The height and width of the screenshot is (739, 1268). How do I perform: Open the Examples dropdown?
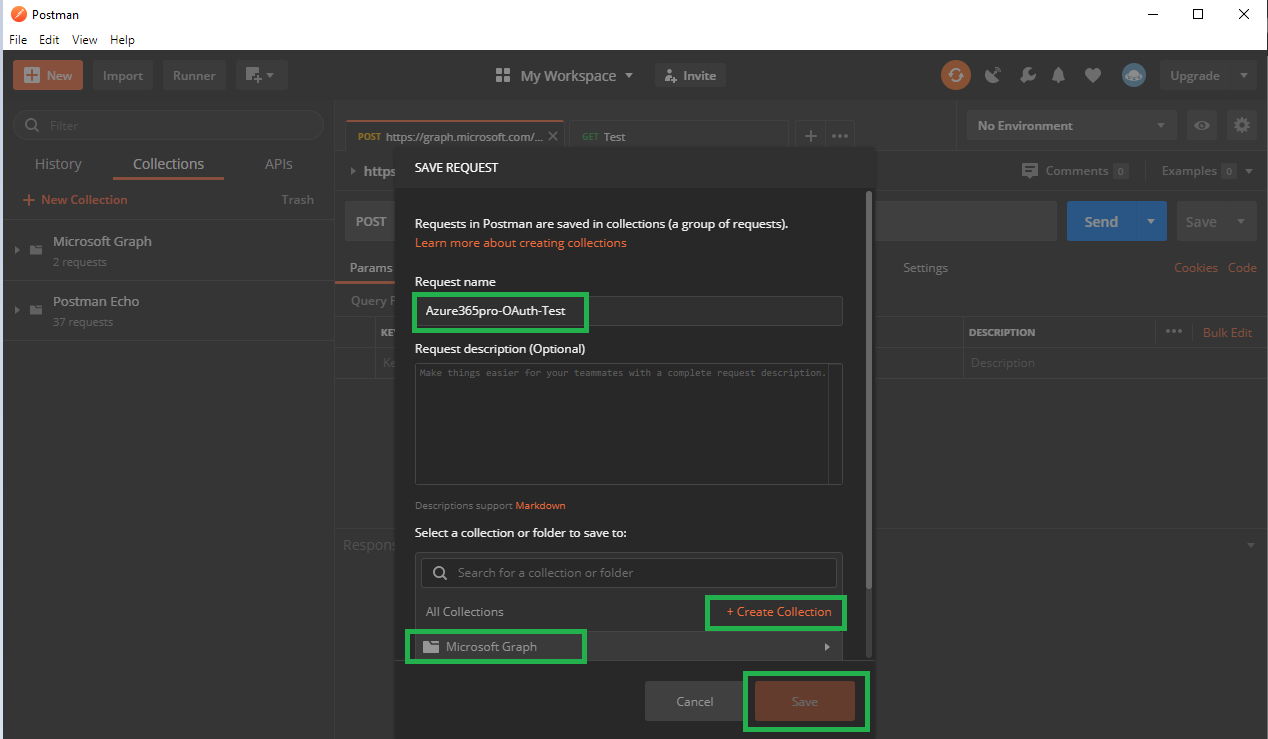pyautogui.click(x=1207, y=171)
